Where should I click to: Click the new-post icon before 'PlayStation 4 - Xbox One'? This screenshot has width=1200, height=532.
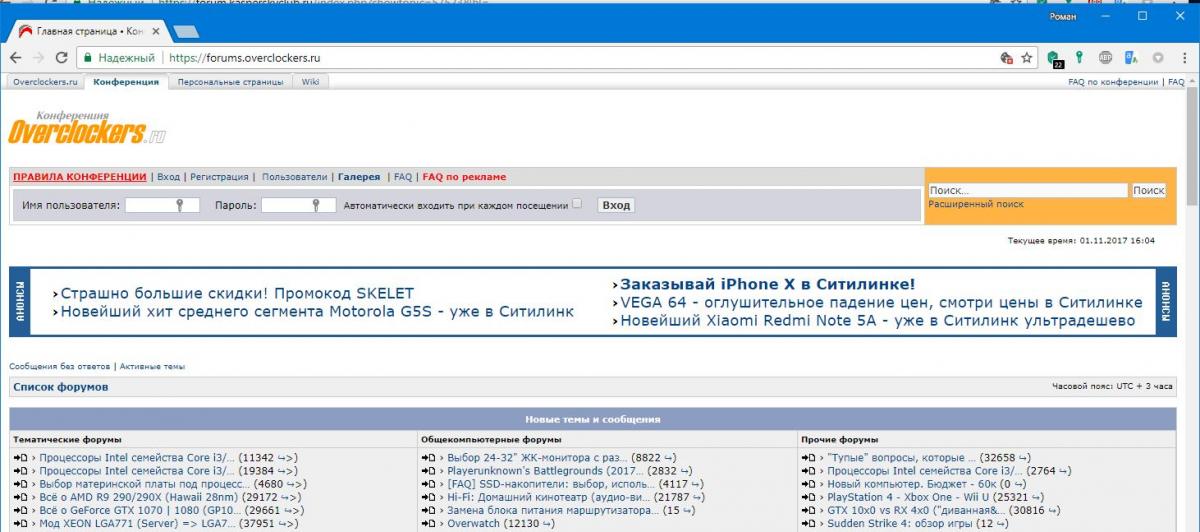pos(810,497)
